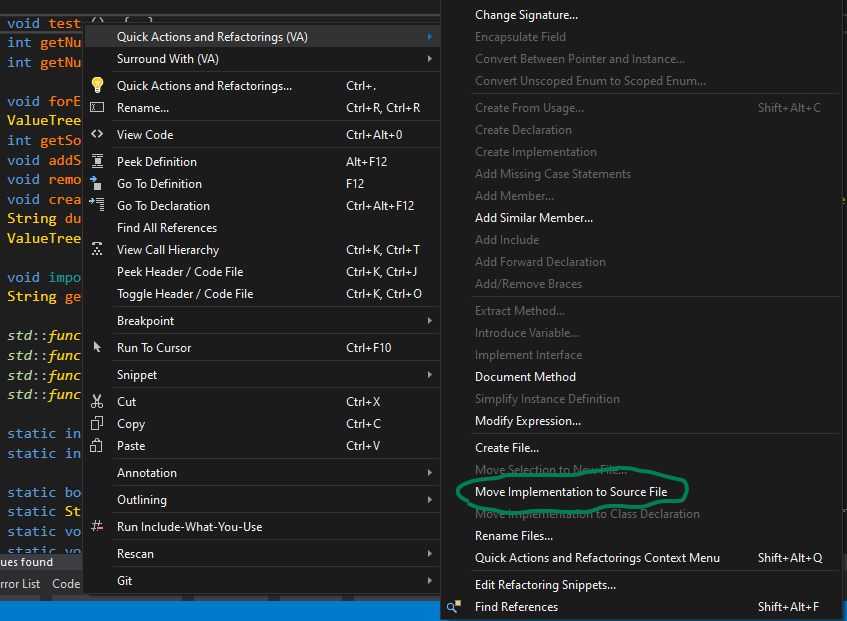Choose Copy from the context menu
Viewport: 847px width, 621px height.
coord(131,424)
